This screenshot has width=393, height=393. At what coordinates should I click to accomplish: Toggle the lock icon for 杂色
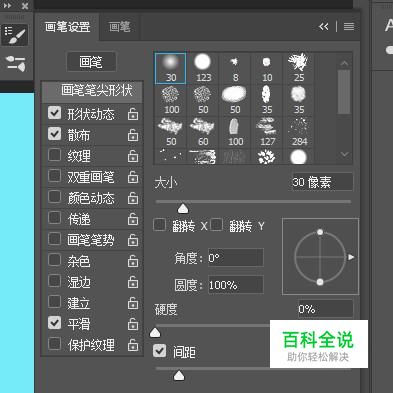point(133,261)
